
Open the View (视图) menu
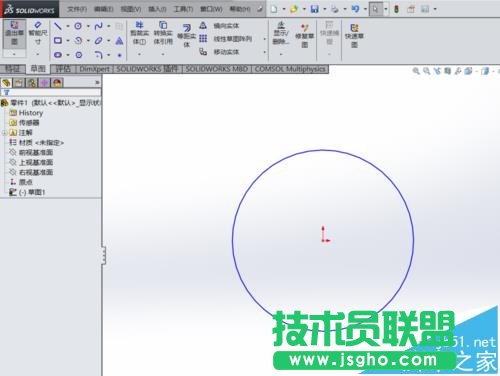131,9
